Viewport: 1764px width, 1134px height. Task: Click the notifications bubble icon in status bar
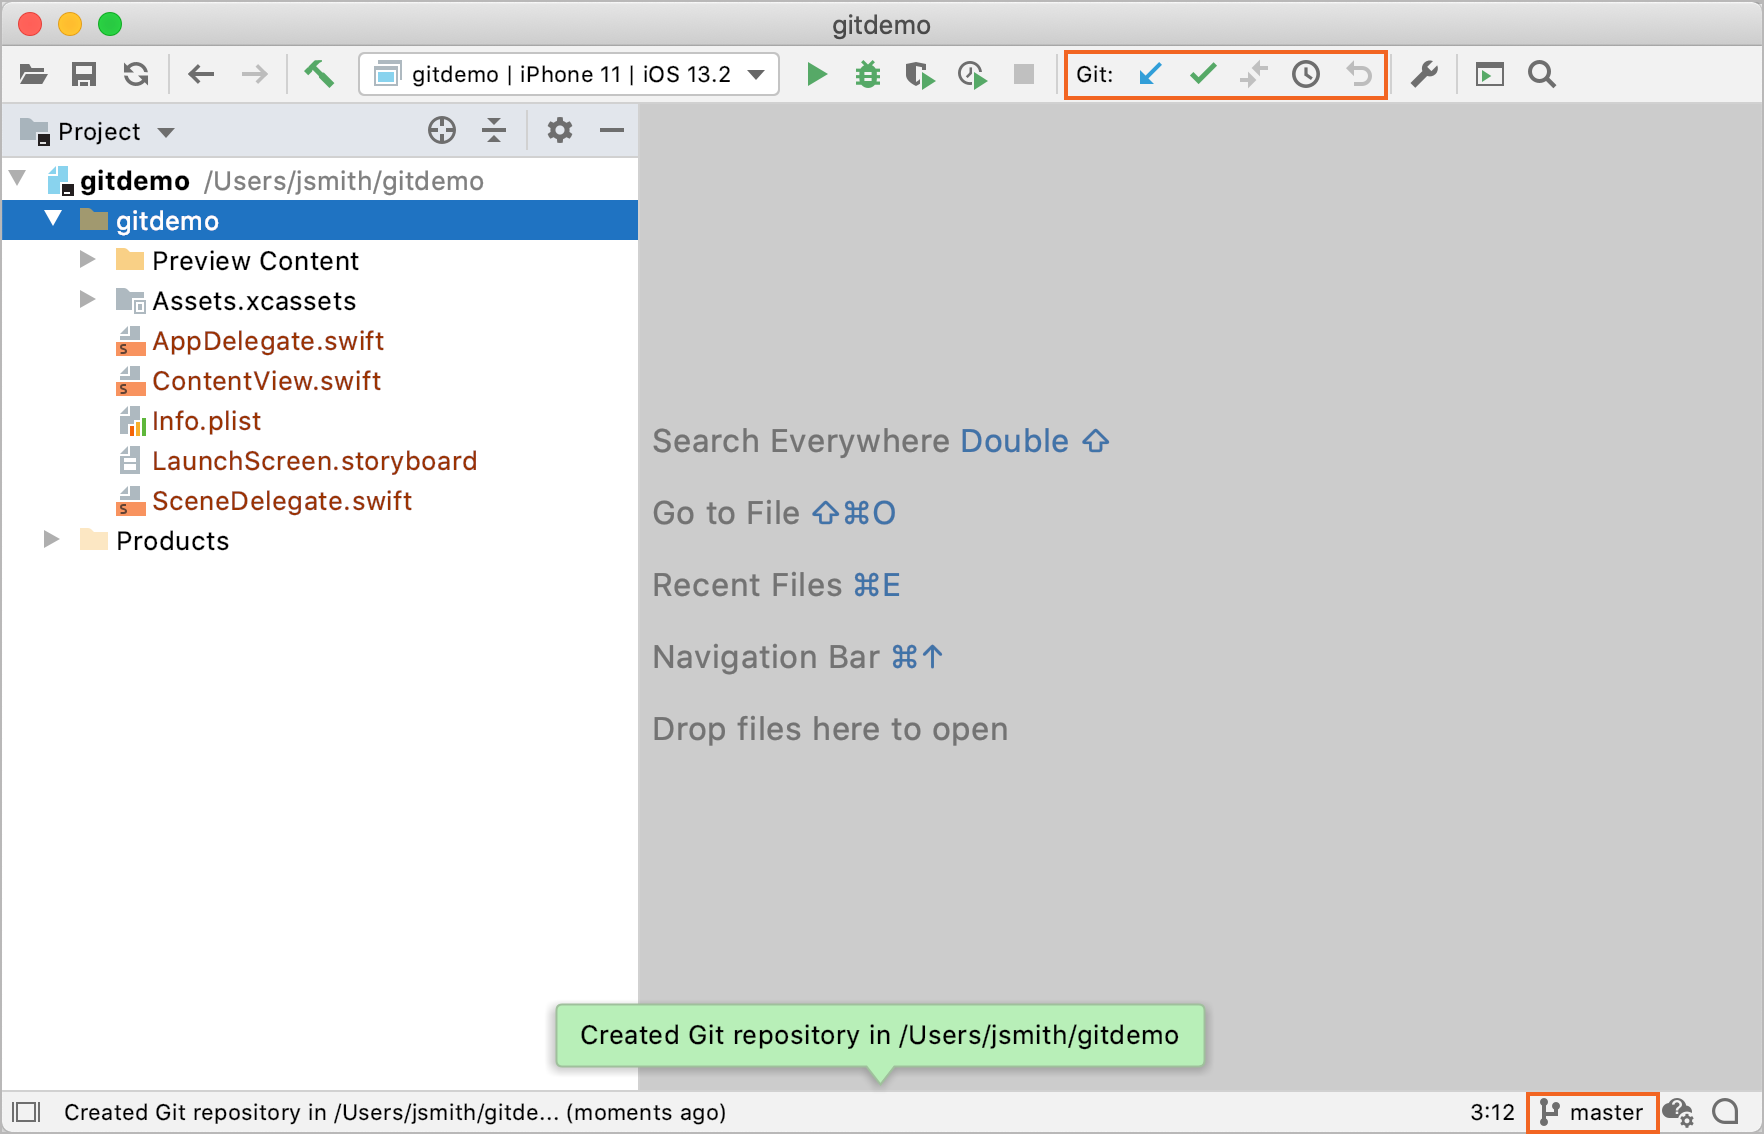pos(1725,1112)
